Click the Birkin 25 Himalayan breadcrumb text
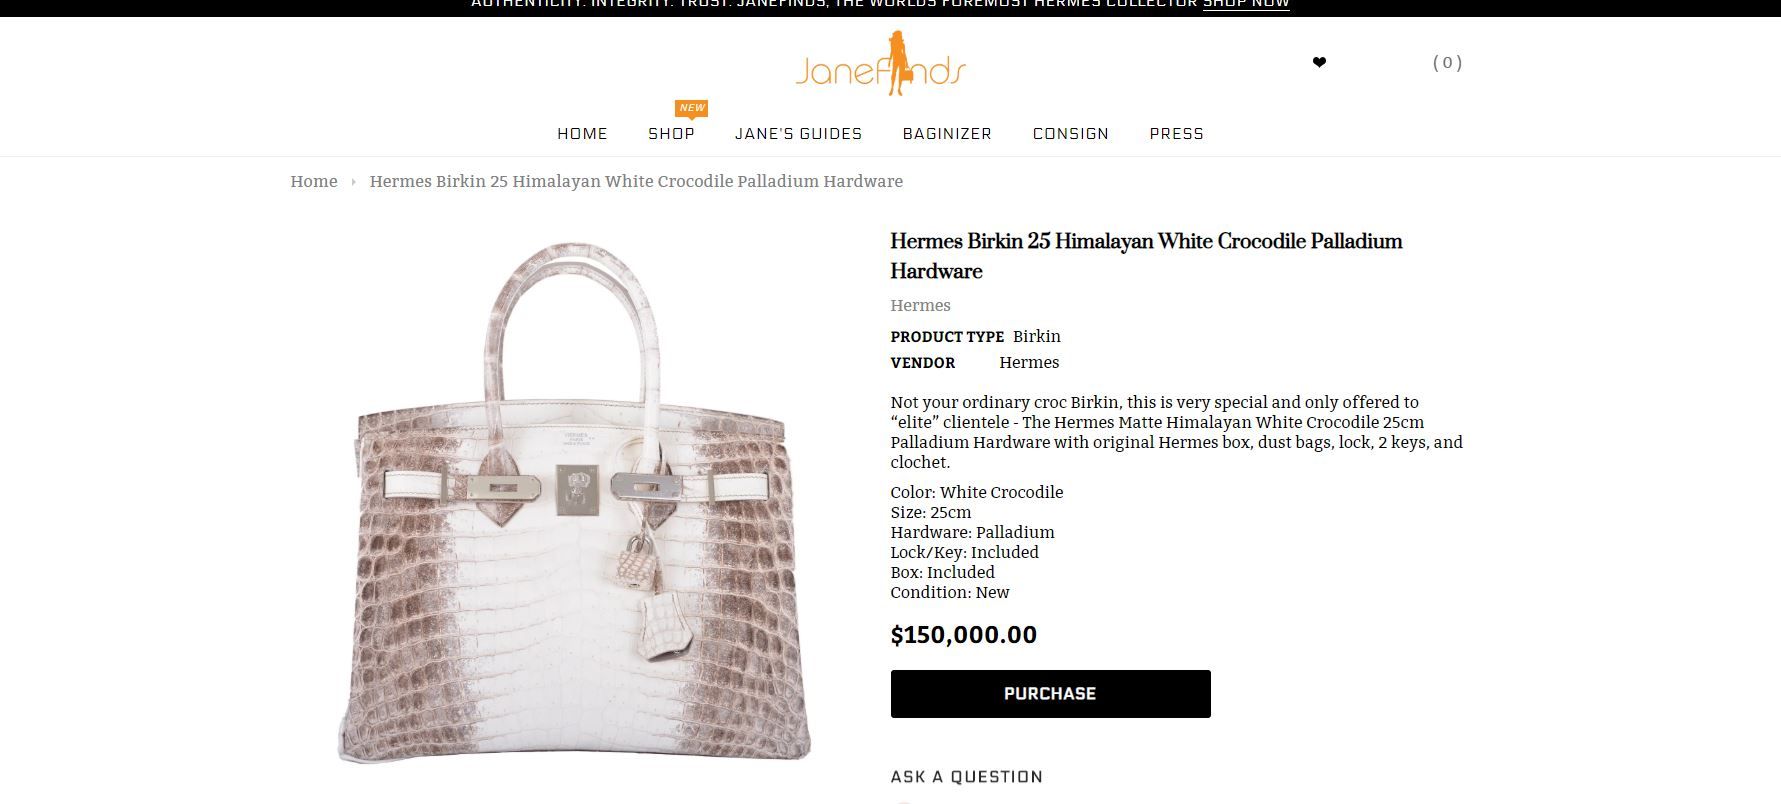The width and height of the screenshot is (1781, 804). [x=636, y=181]
